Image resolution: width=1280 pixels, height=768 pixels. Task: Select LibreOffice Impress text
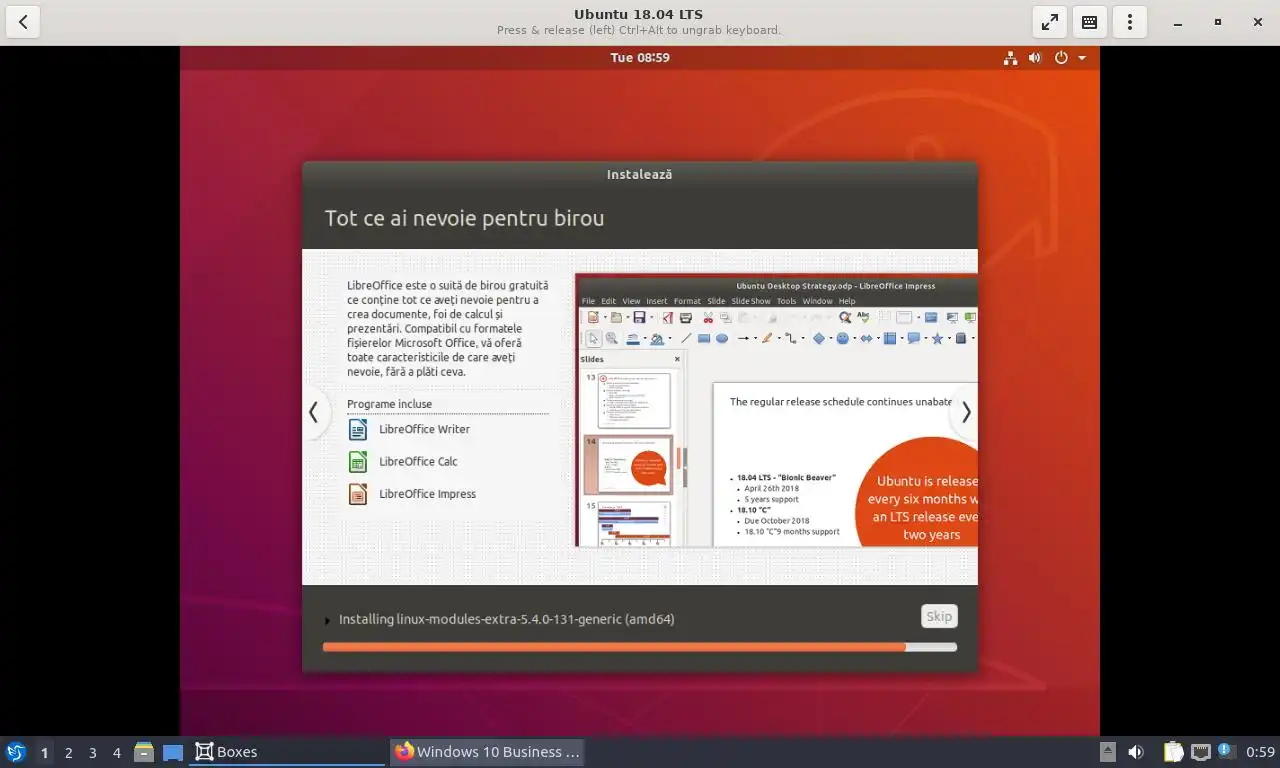click(x=427, y=493)
